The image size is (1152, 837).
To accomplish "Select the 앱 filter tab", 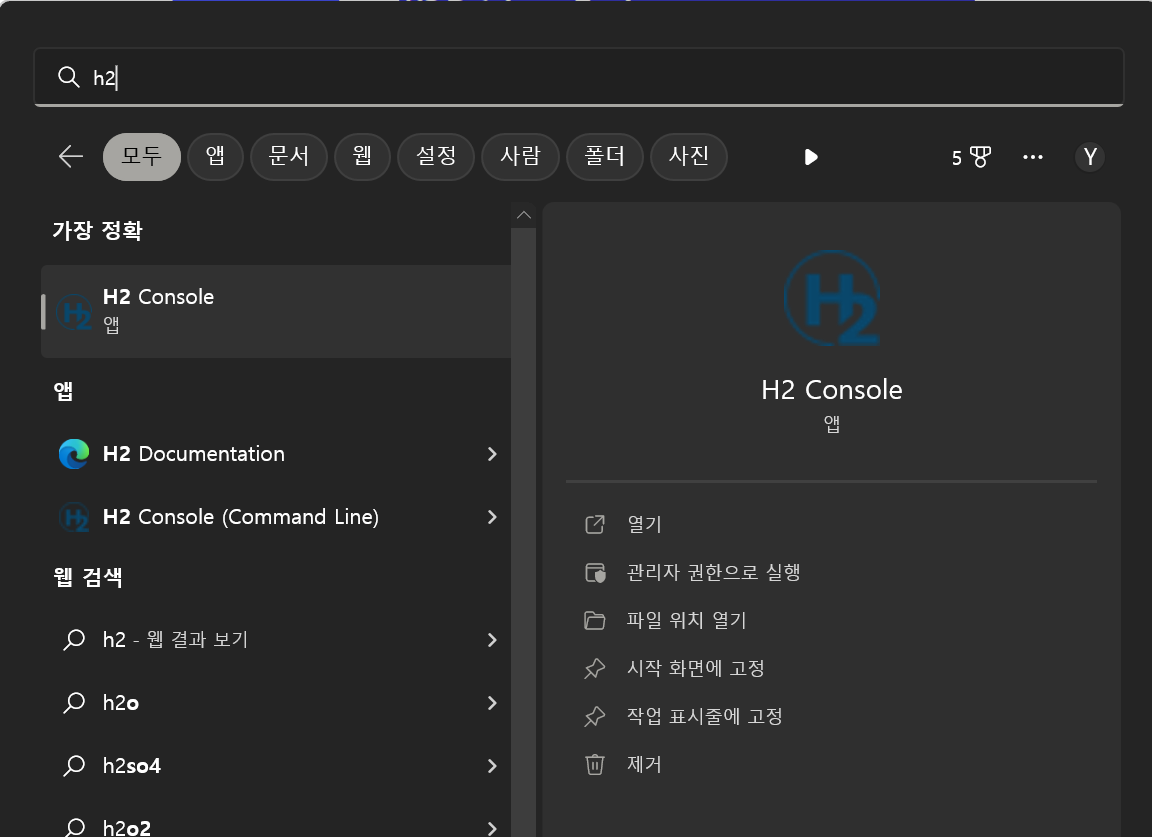I will click(x=215, y=157).
